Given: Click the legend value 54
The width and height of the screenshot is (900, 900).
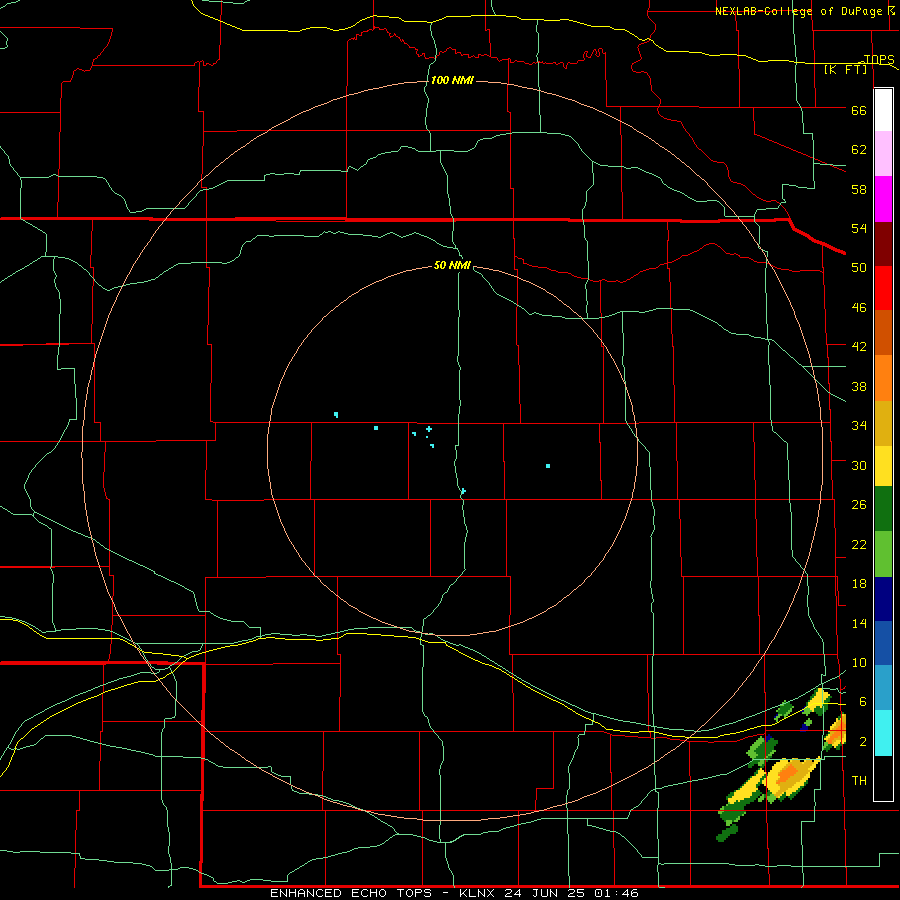Looking at the screenshot, I should (859, 228).
